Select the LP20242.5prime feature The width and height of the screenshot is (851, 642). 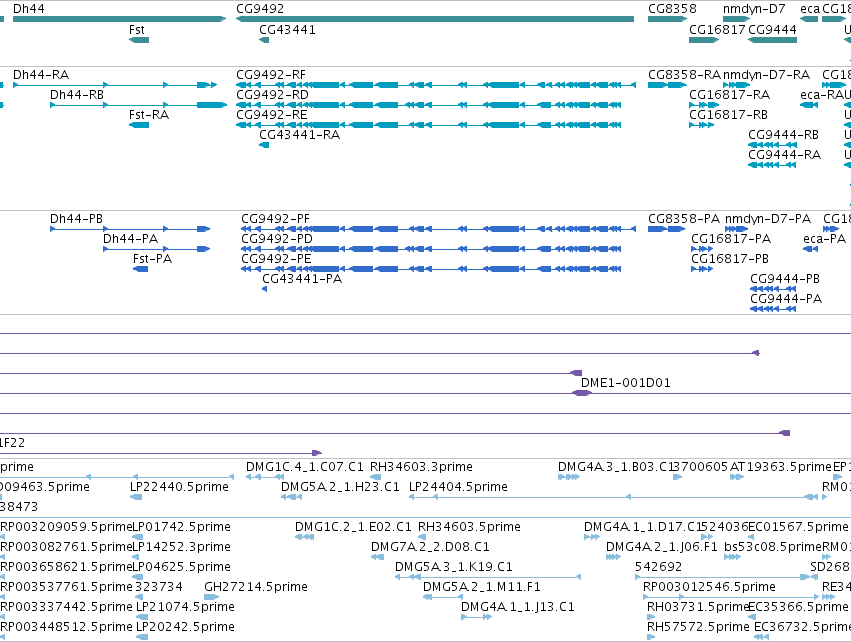coord(142,637)
